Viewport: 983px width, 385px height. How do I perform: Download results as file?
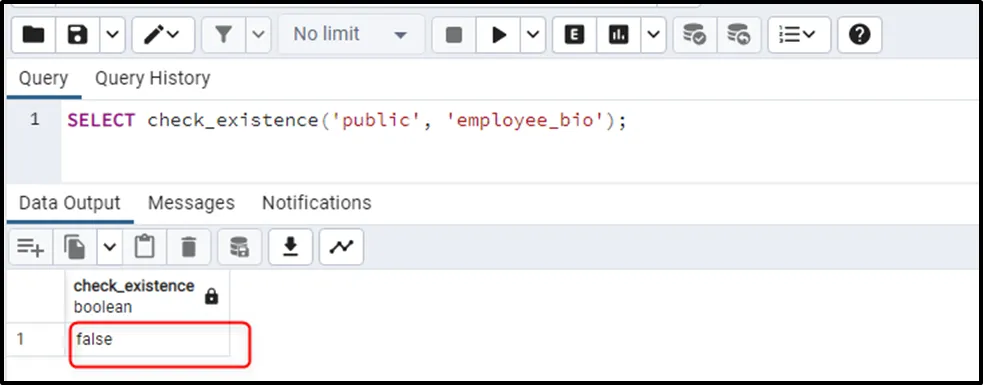pyautogui.click(x=290, y=247)
